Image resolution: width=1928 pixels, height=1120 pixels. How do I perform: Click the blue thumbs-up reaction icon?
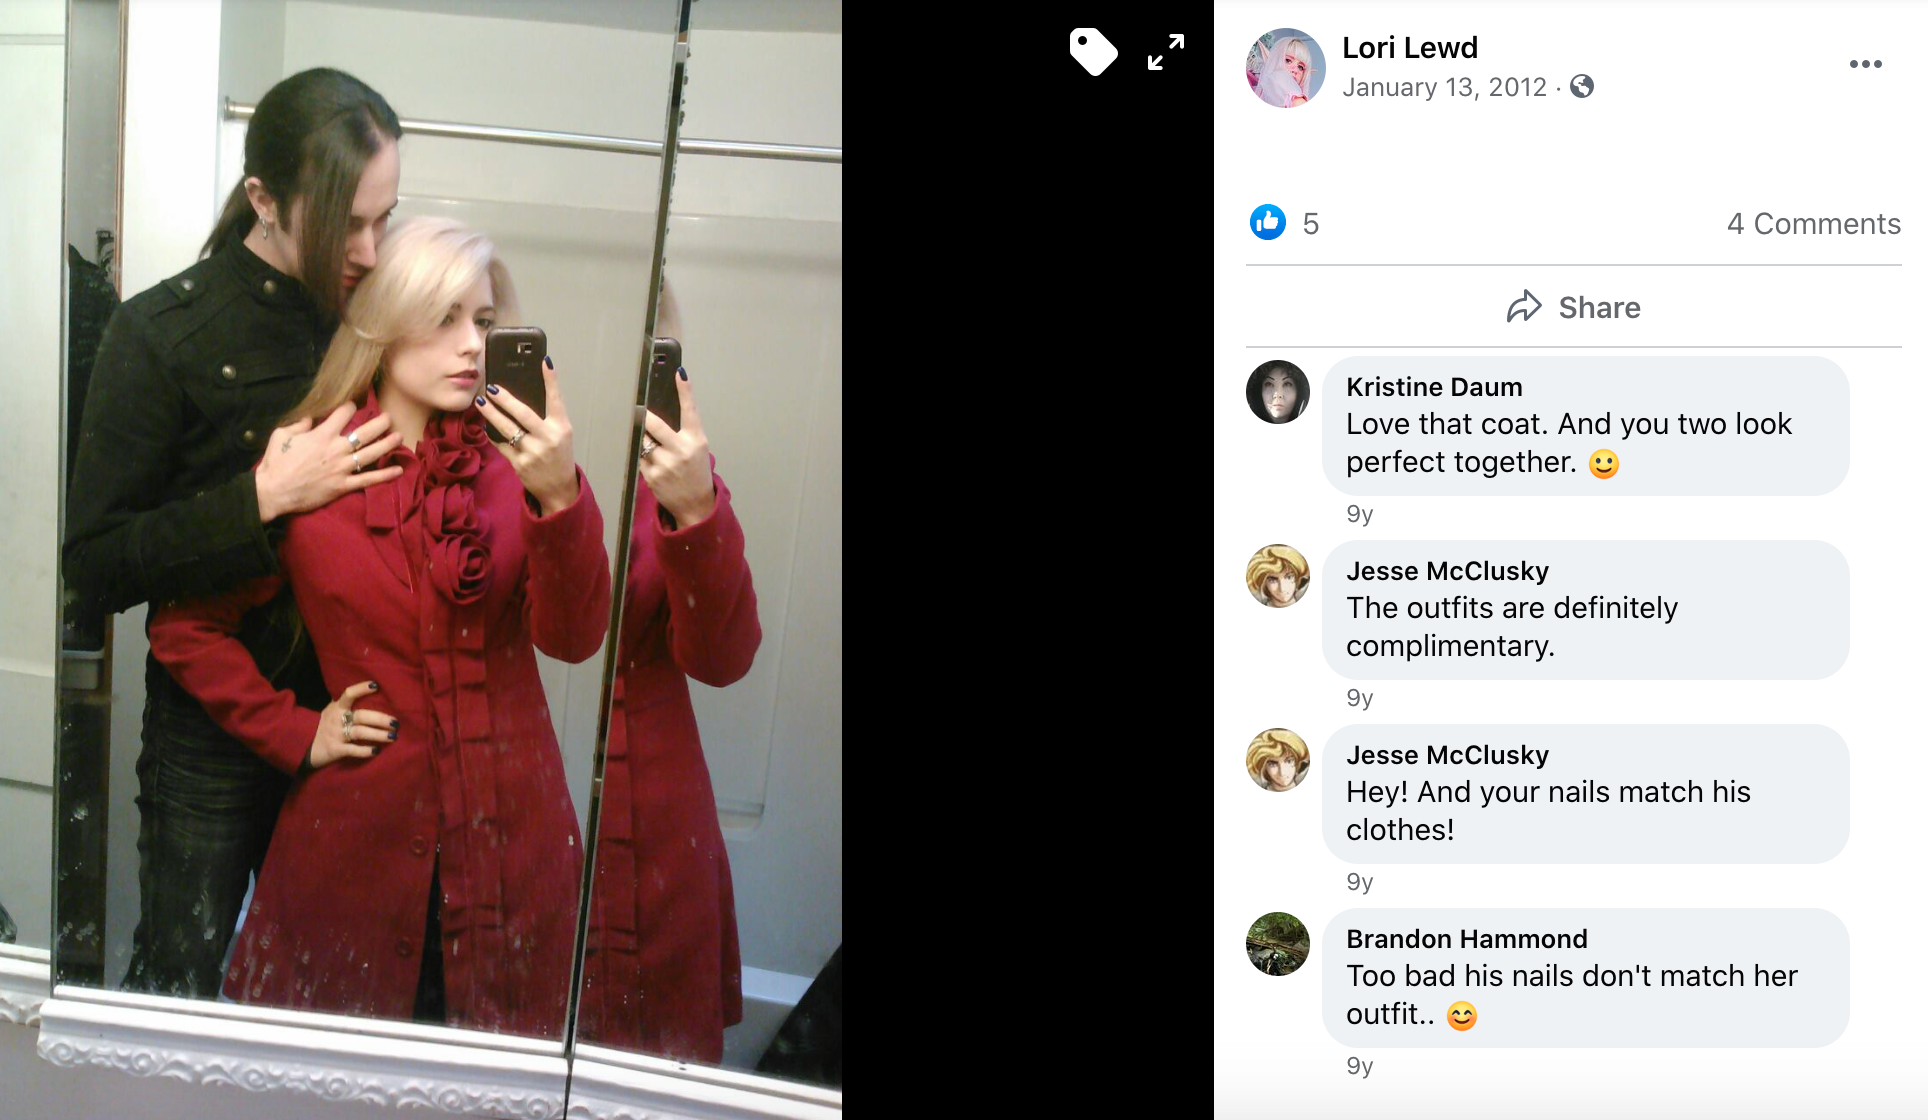pyautogui.click(x=1268, y=223)
